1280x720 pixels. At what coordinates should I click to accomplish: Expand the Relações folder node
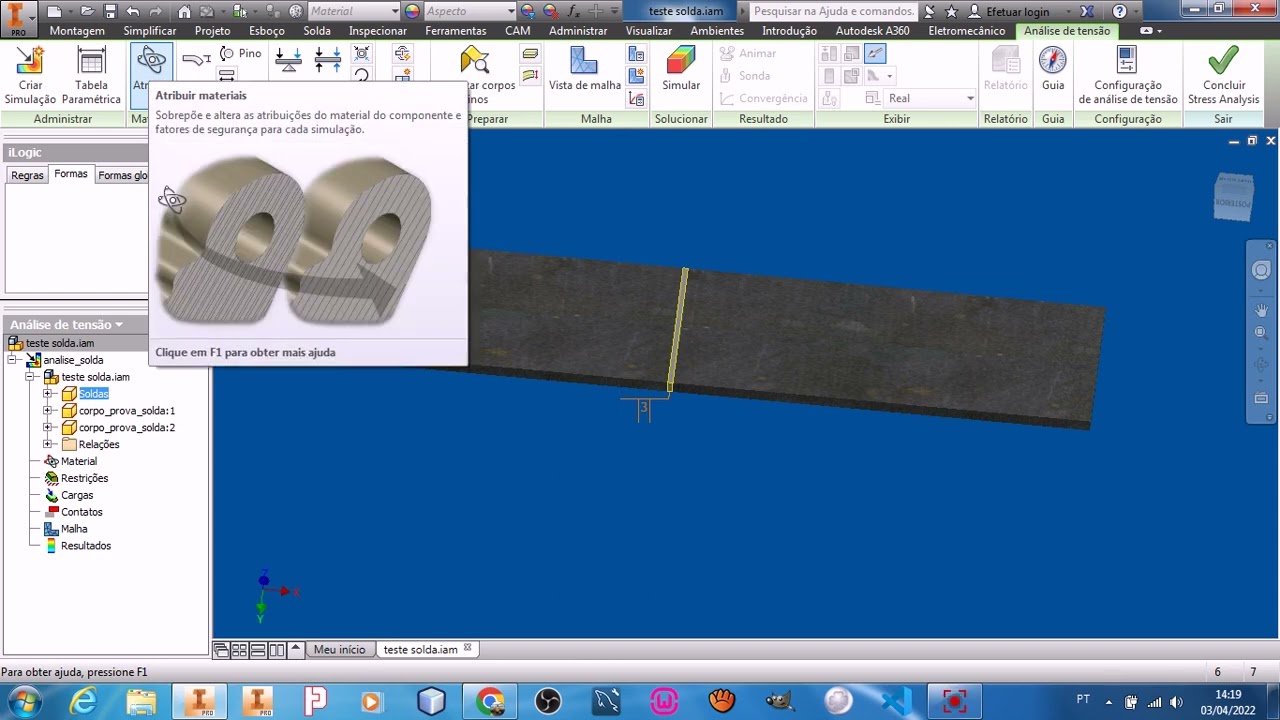point(47,444)
